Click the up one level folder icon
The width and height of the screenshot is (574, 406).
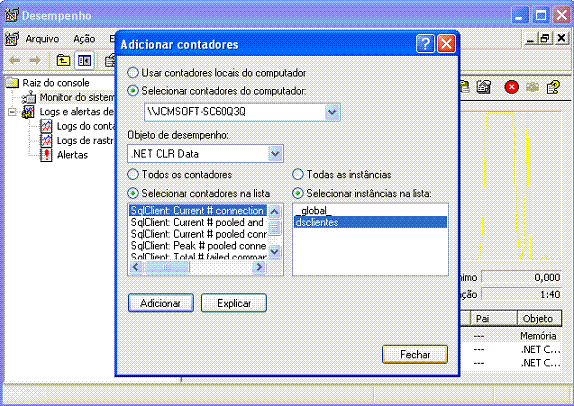63,60
